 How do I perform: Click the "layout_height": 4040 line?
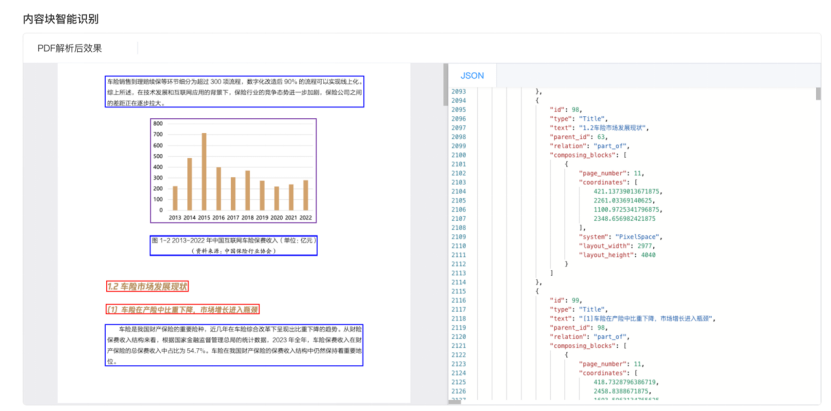pos(617,255)
